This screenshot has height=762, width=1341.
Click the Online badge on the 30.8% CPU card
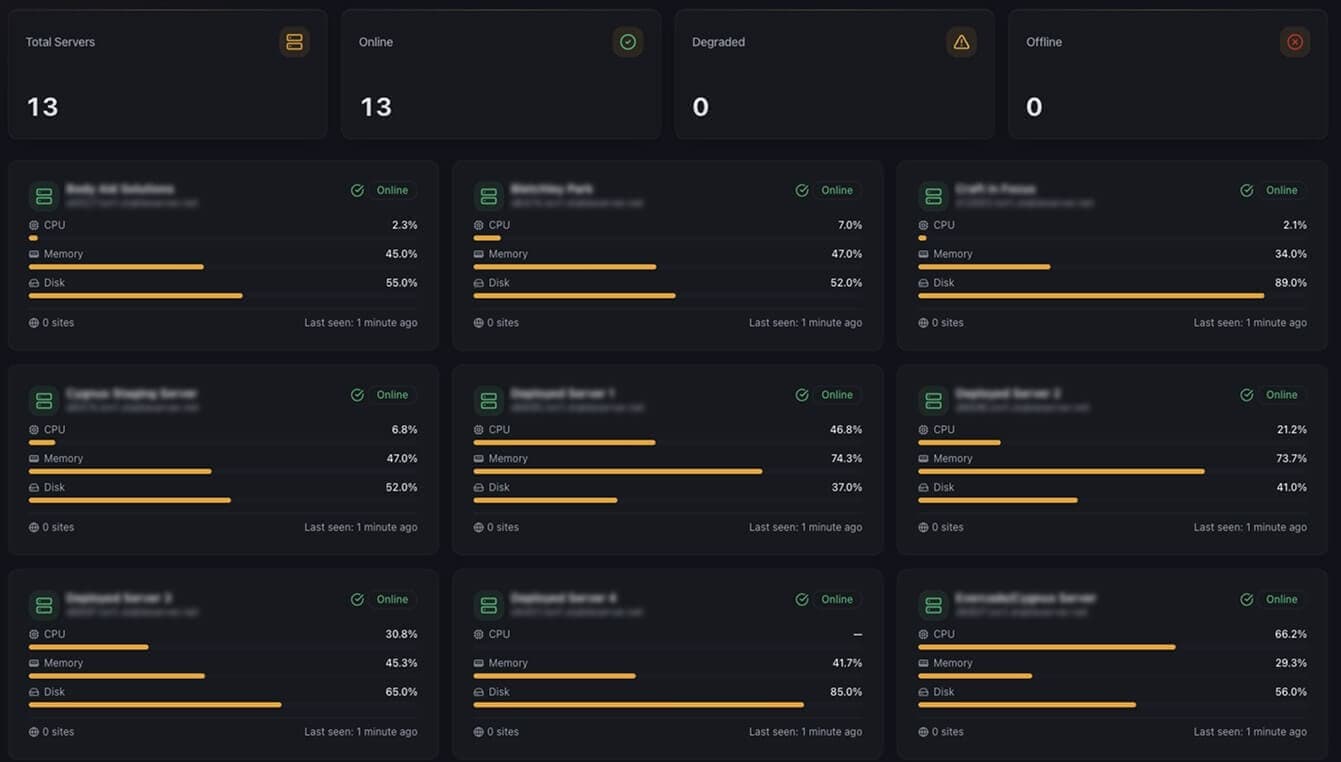(x=392, y=600)
